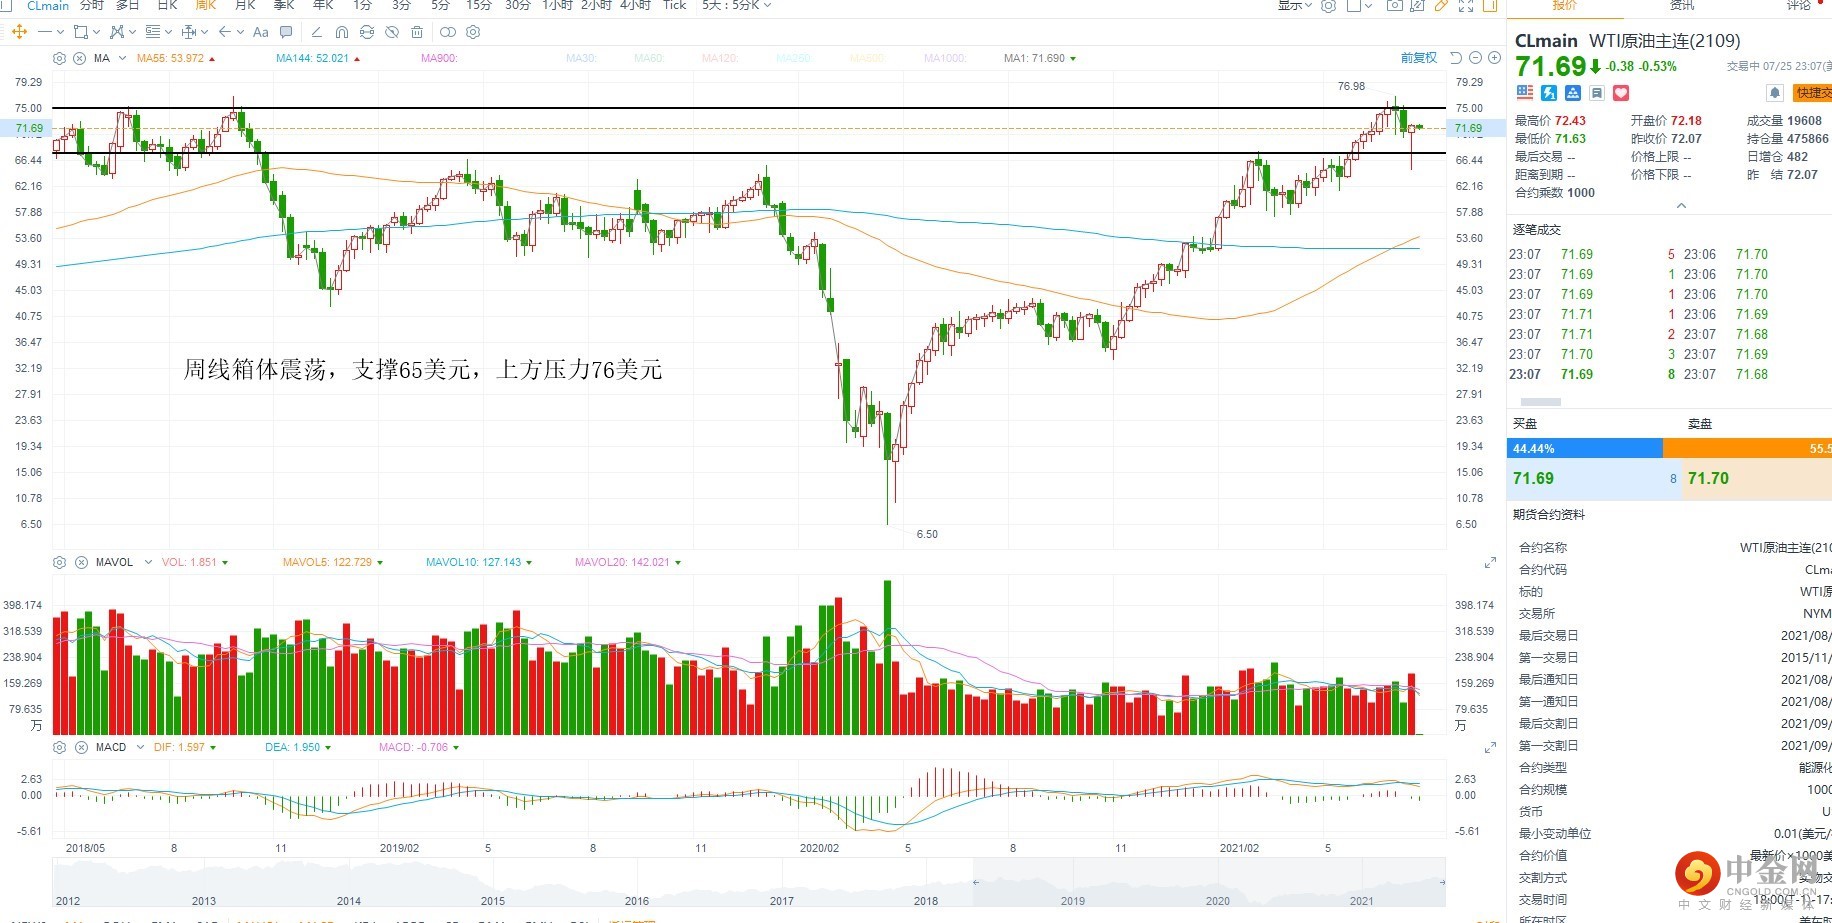Image resolution: width=1832 pixels, height=923 pixels.
Task: Select the crosshair move cursor tool
Action: pyautogui.click(x=19, y=32)
